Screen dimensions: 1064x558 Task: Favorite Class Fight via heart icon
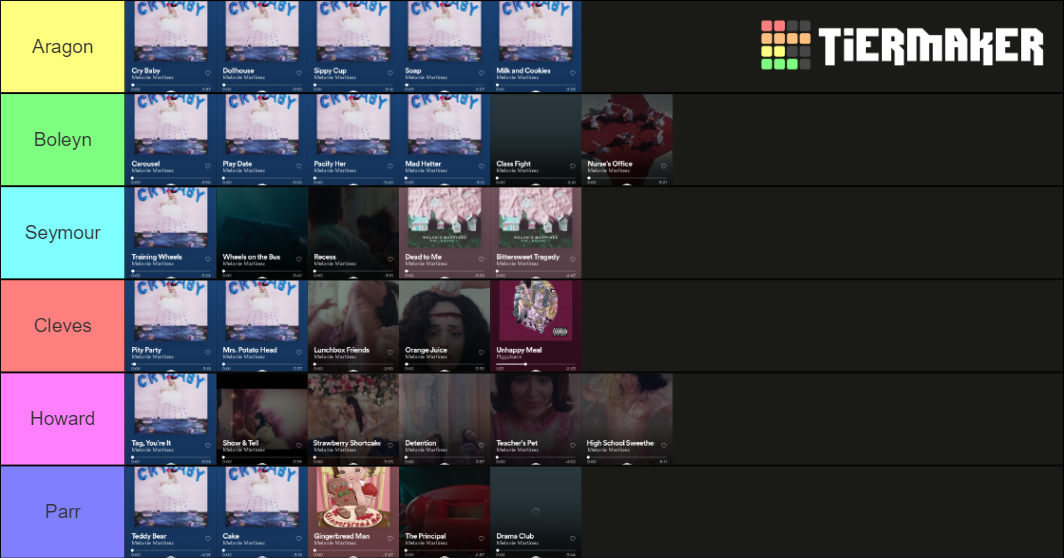572,166
